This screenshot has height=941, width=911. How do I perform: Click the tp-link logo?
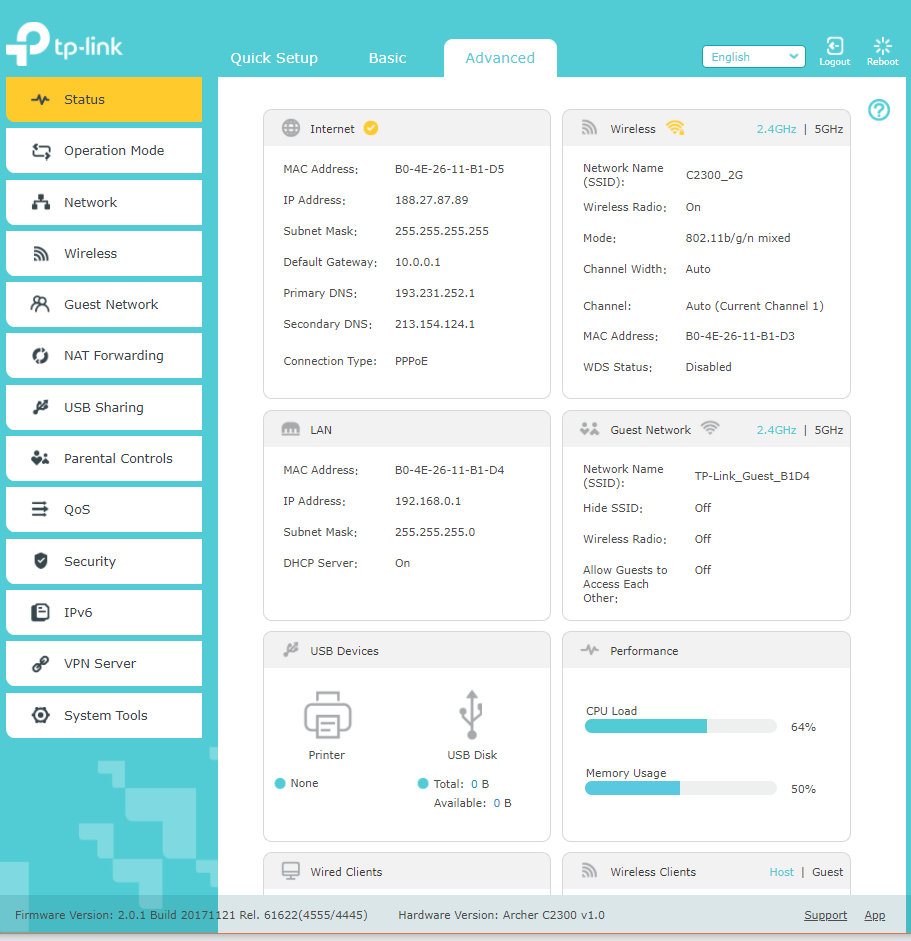64,46
